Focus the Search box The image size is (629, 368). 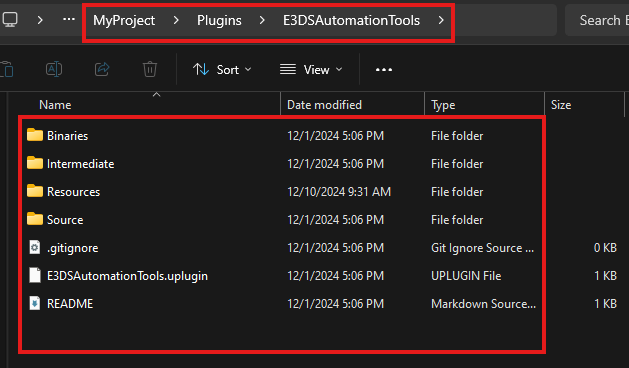[597, 20]
